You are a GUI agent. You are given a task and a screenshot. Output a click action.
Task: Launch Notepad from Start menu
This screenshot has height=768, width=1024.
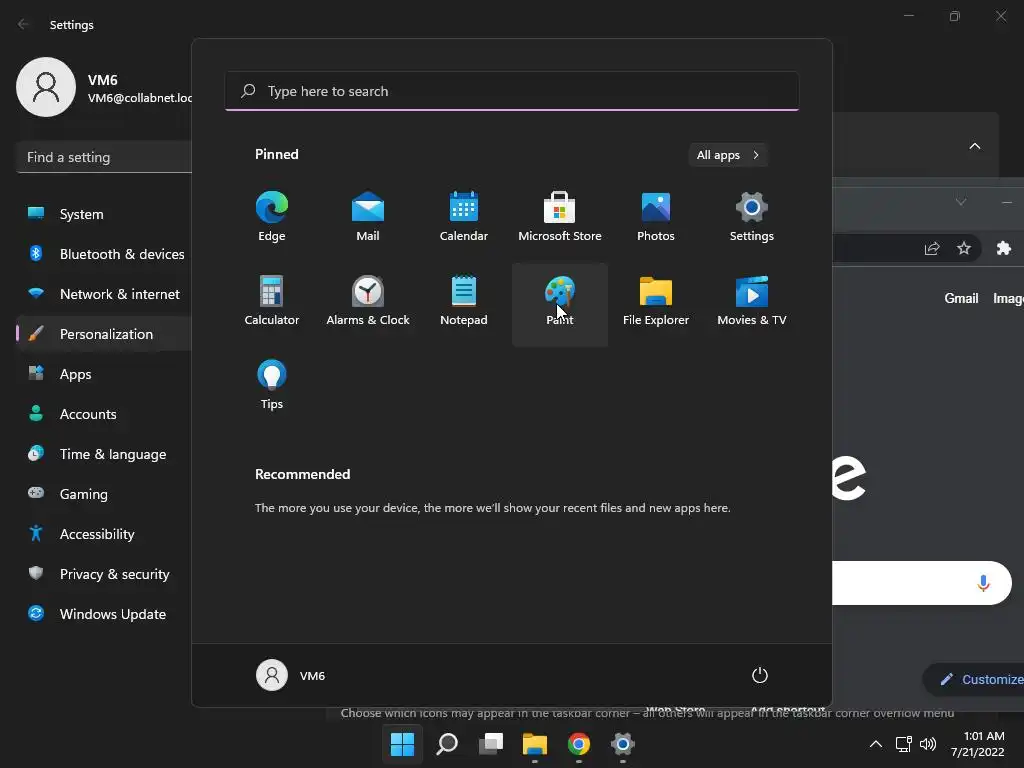click(x=464, y=302)
